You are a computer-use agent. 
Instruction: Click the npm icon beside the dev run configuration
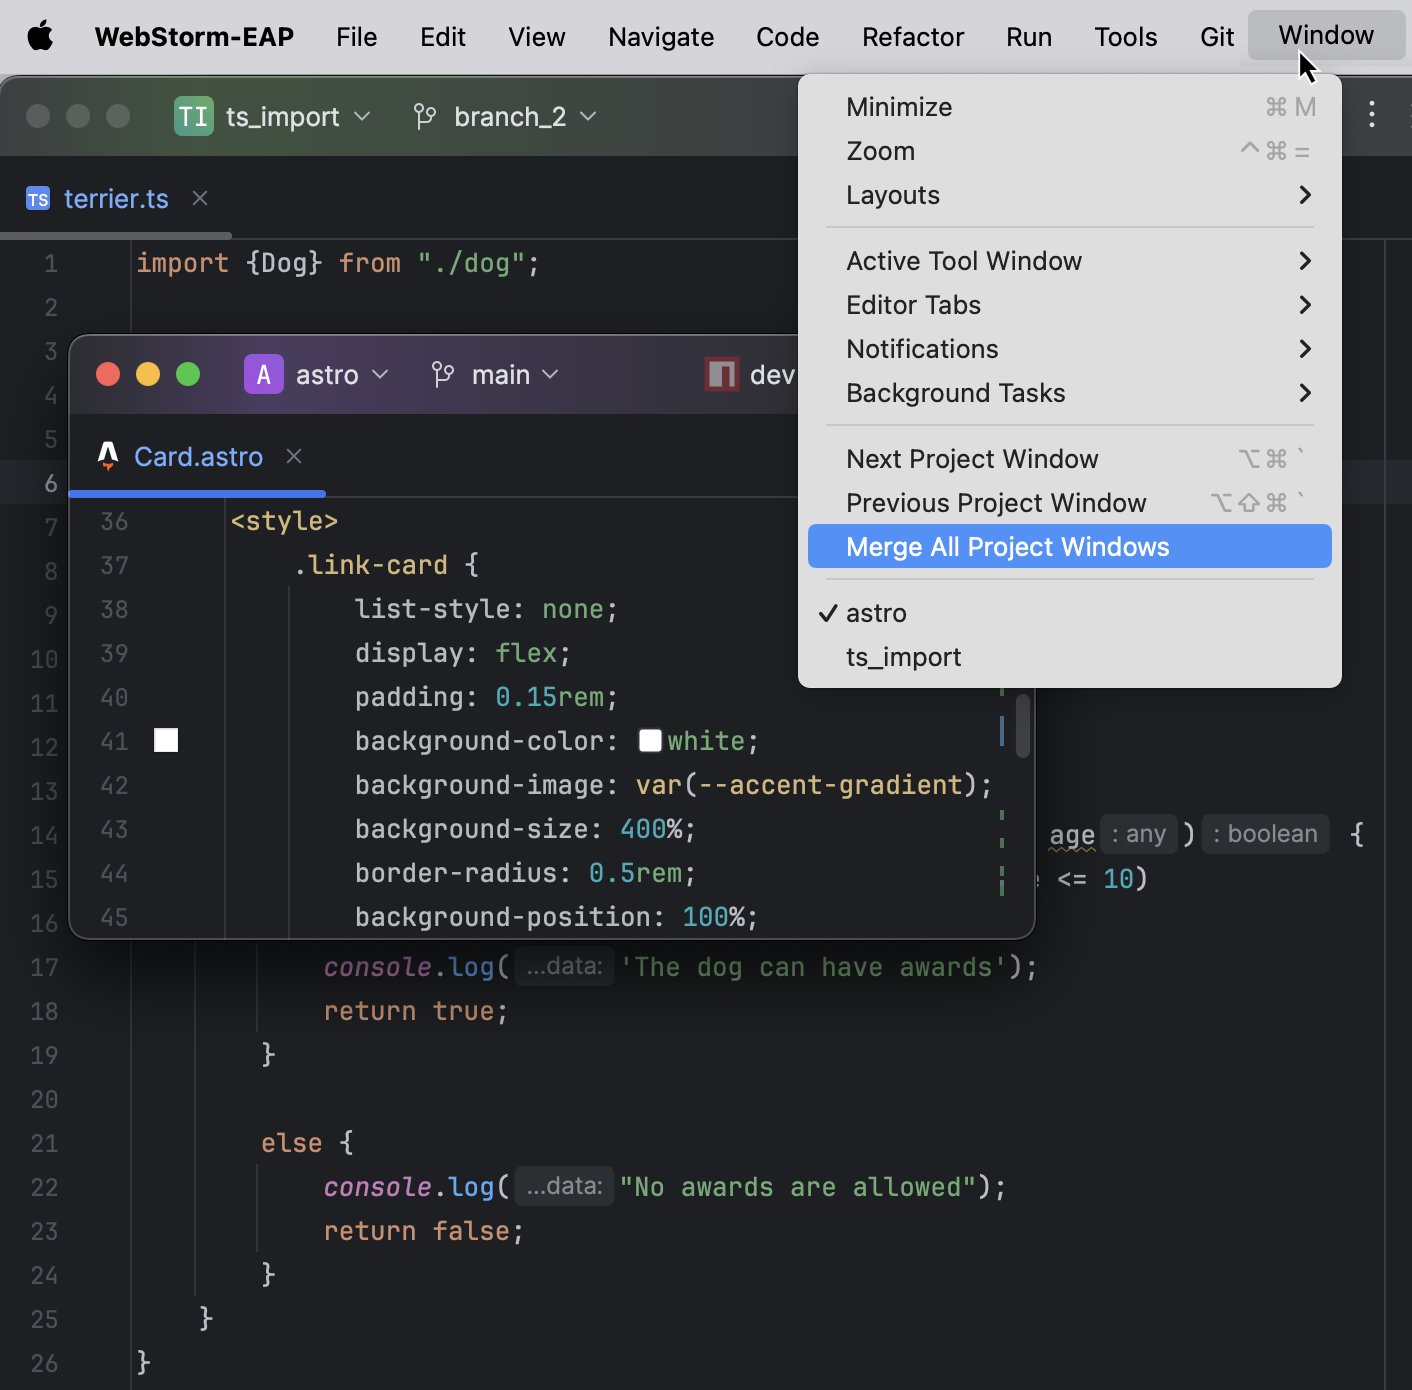(x=720, y=374)
